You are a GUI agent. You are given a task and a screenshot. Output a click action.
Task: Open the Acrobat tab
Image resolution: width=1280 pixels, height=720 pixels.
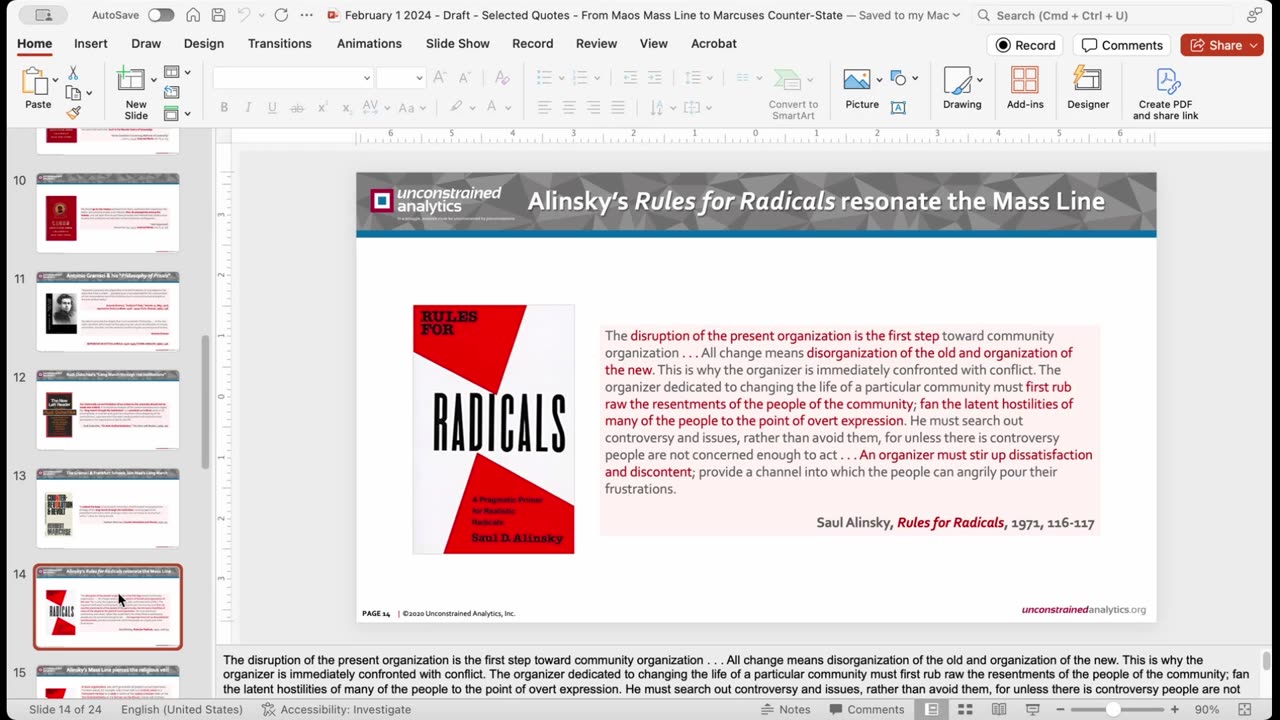click(x=714, y=44)
